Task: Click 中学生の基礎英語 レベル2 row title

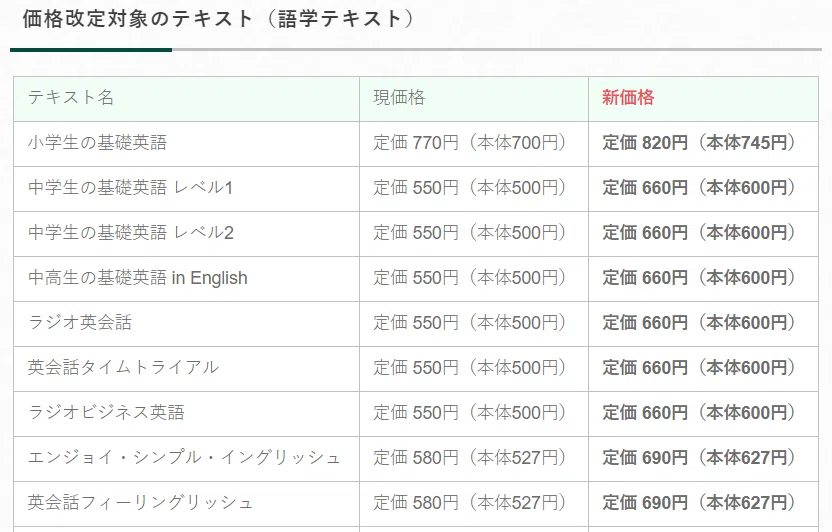Action: click(131, 233)
